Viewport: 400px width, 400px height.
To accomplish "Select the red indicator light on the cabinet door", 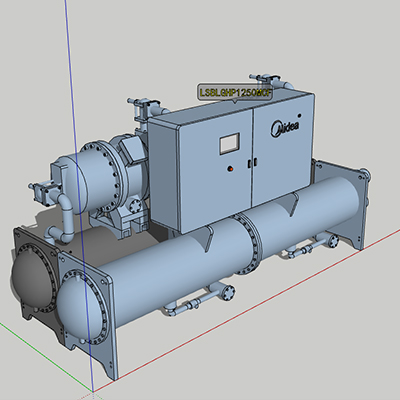I will (x=230, y=169).
